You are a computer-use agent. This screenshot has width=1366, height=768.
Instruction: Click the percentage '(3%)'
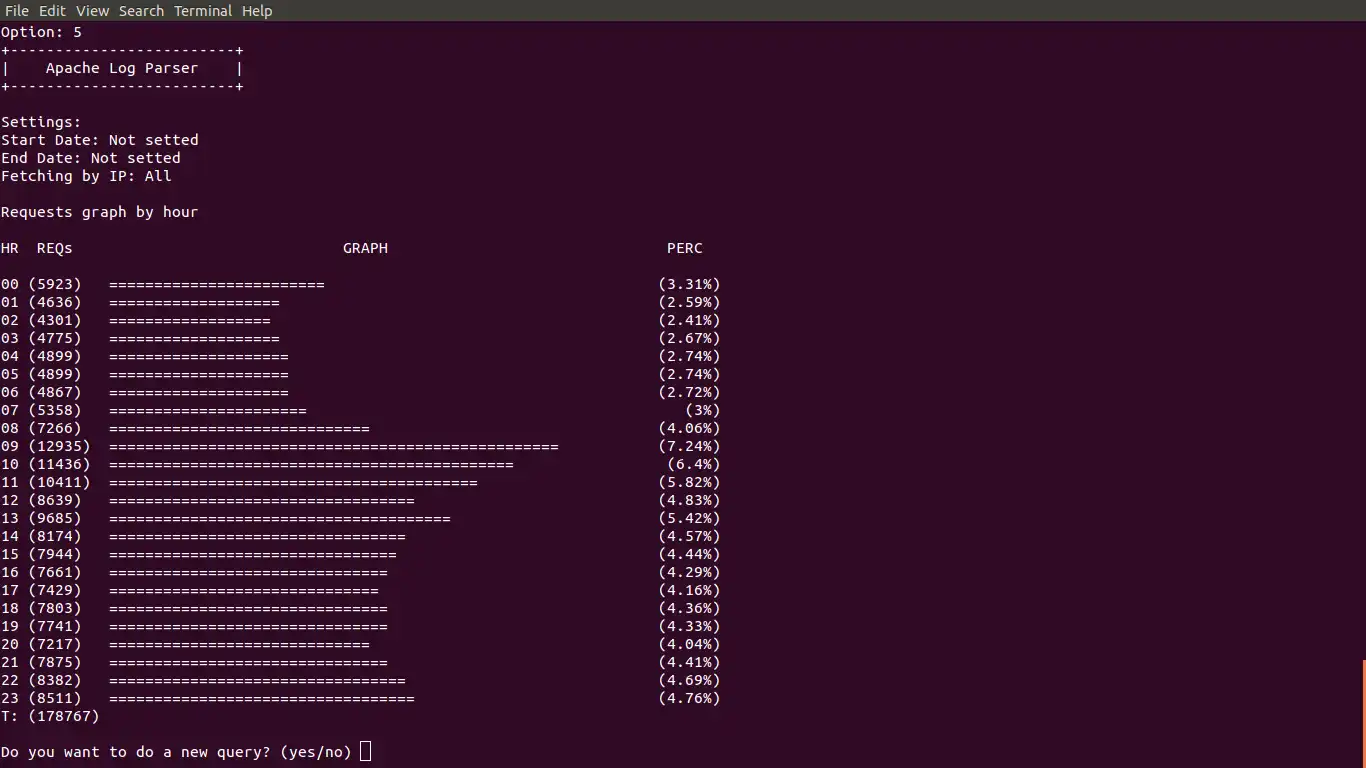click(x=703, y=410)
